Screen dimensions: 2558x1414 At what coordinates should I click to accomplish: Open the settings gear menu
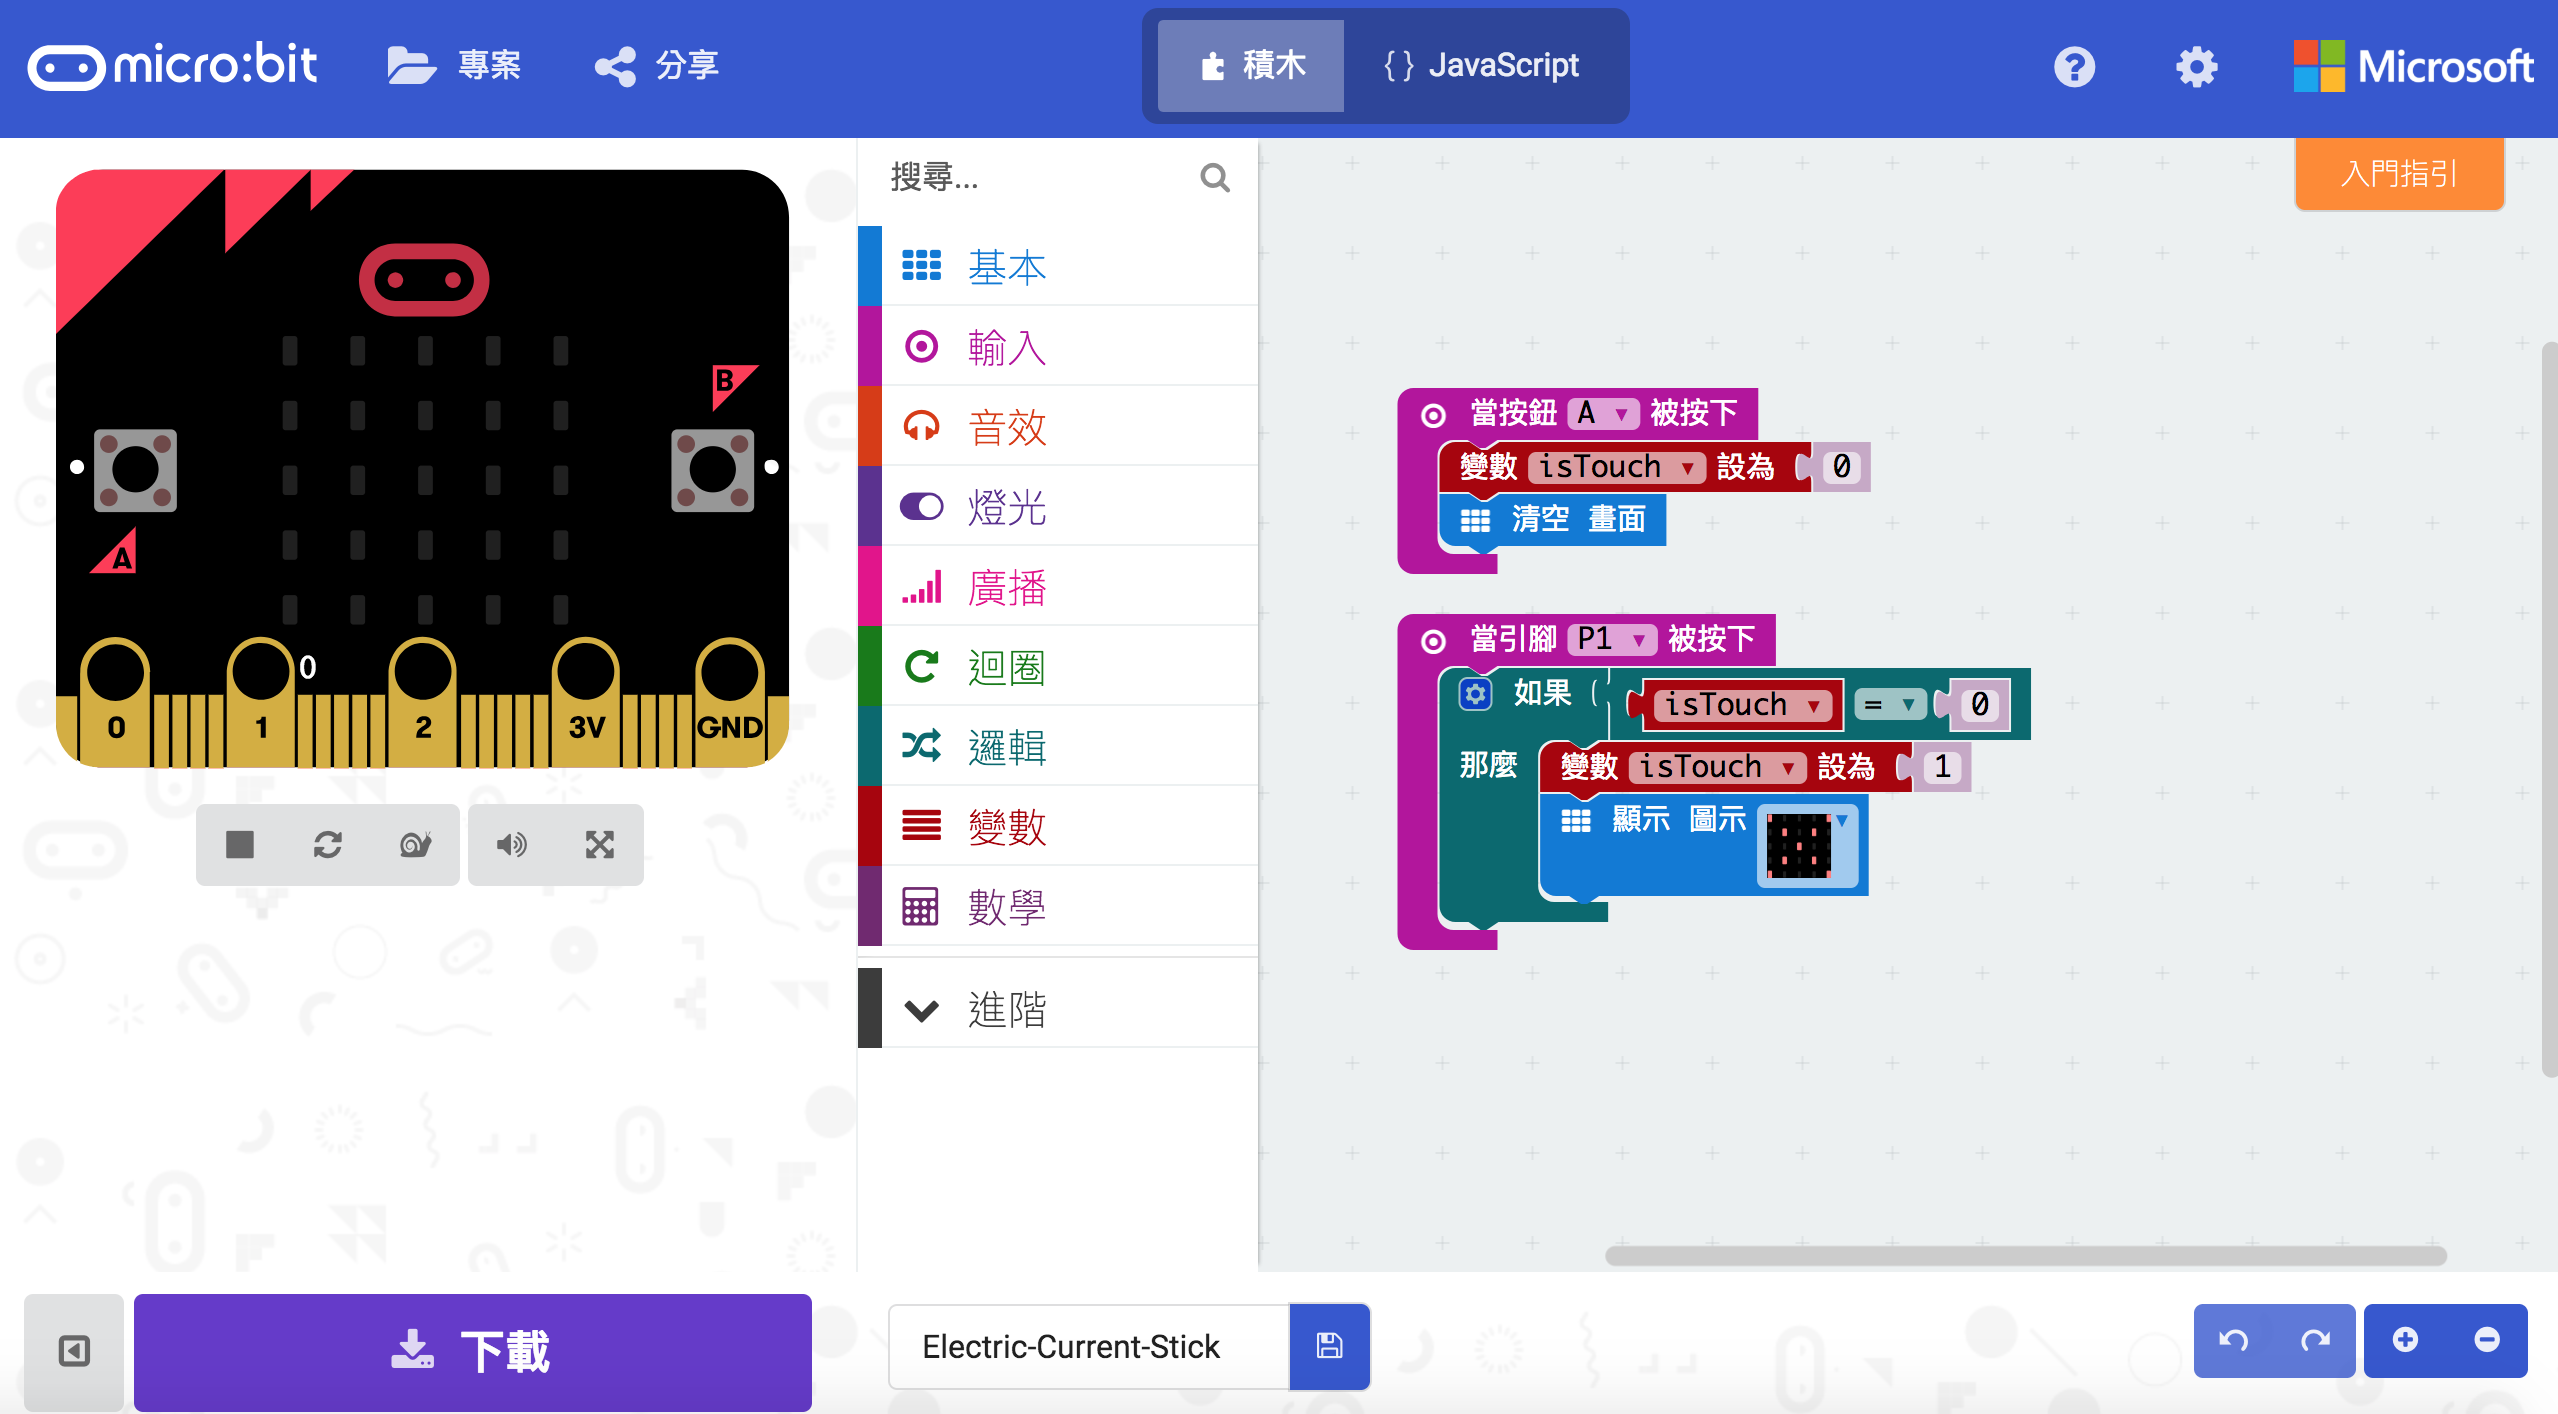(x=2196, y=67)
